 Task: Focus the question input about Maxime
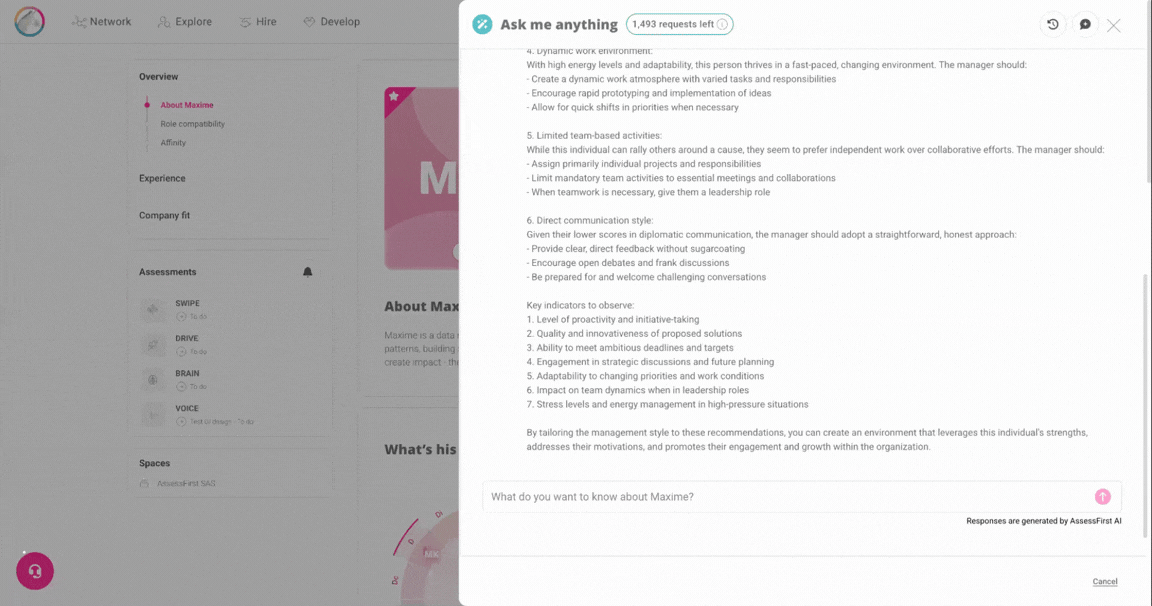pos(785,497)
